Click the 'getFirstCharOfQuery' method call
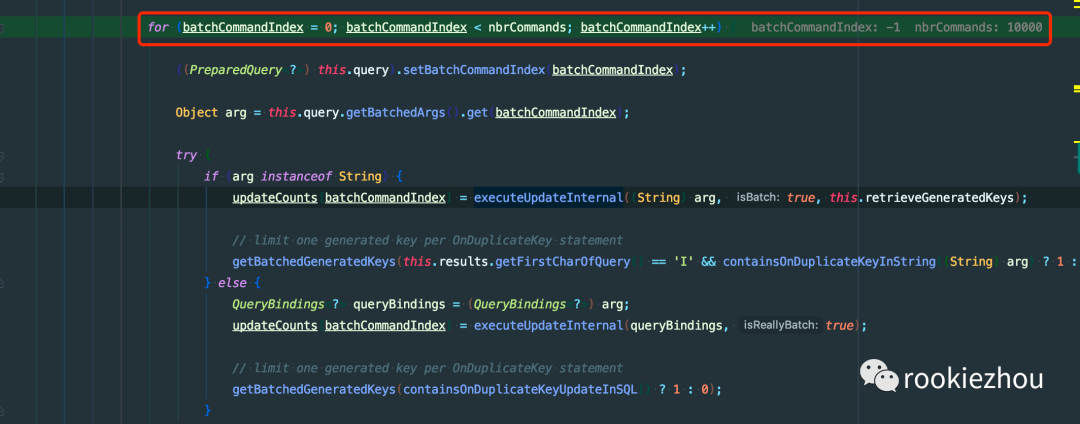1080x424 pixels. [x=561, y=262]
